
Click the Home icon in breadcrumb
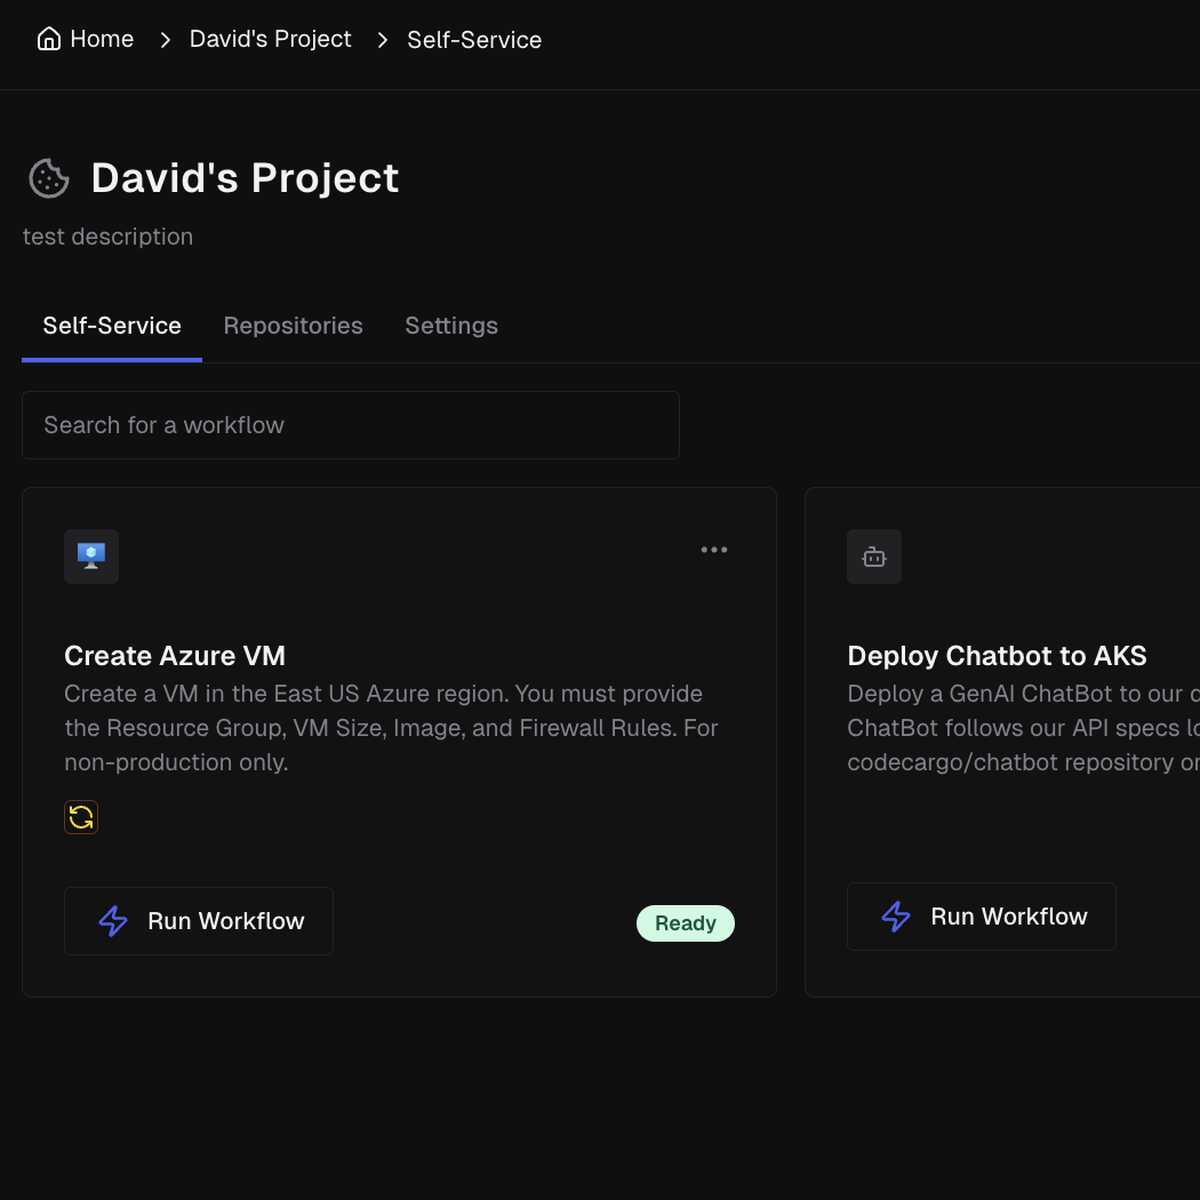48,39
